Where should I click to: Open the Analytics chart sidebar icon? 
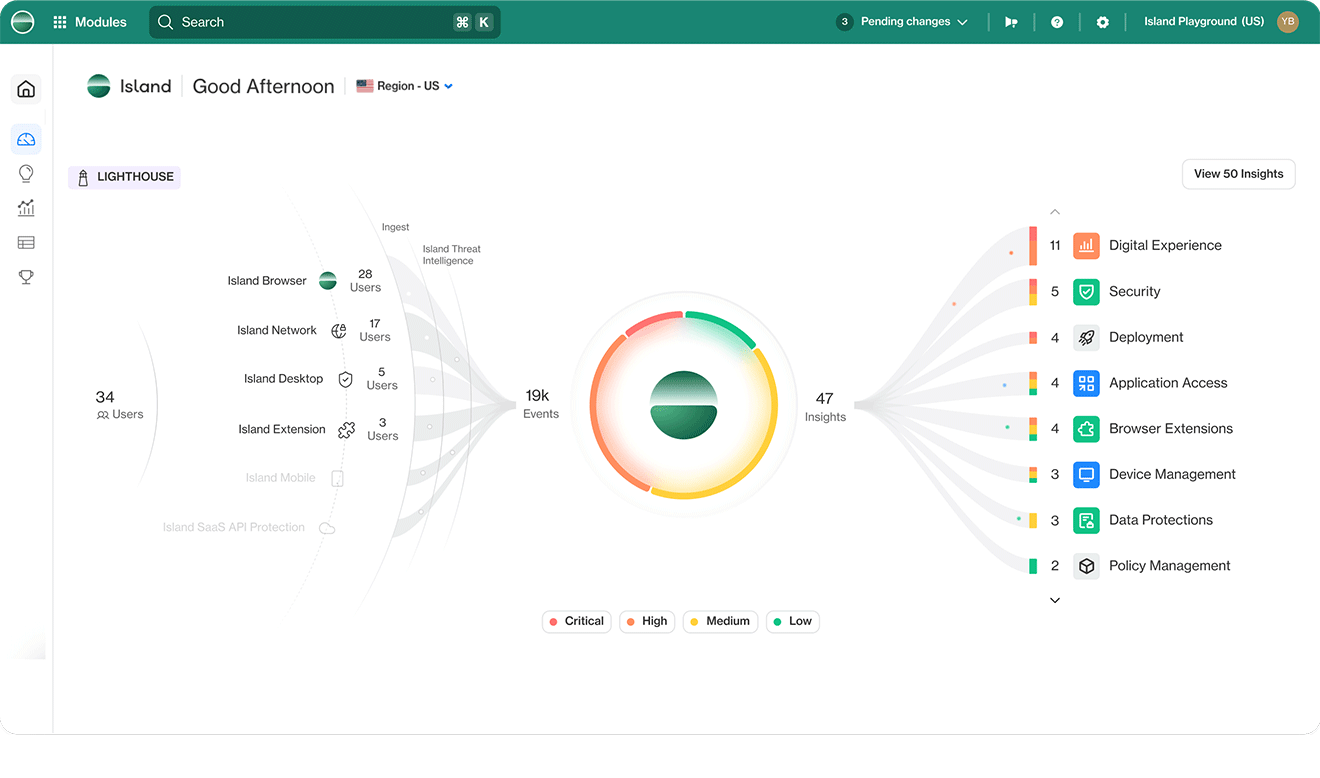pyautogui.click(x=26, y=208)
